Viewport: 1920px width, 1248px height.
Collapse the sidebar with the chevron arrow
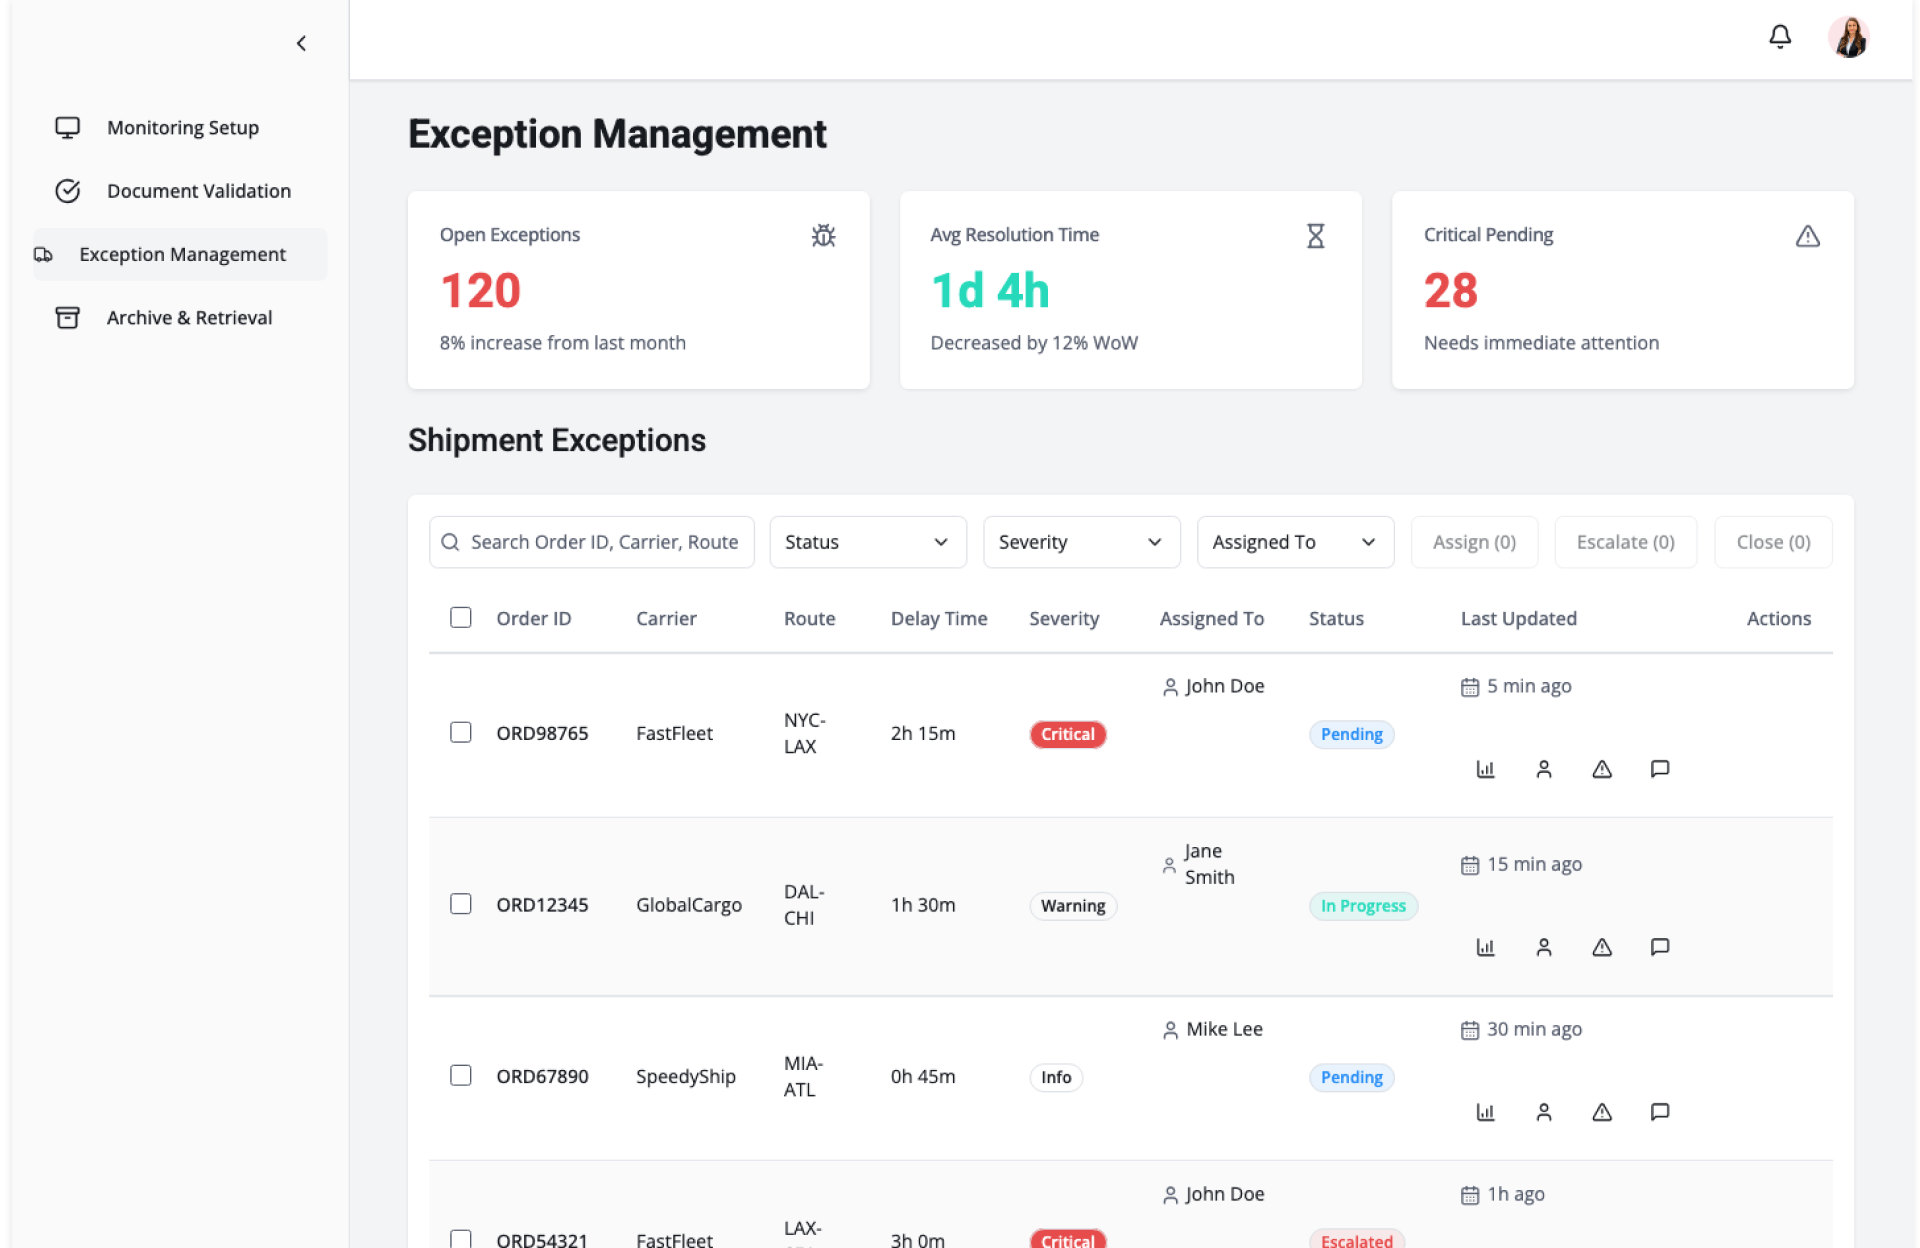pos(301,43)
